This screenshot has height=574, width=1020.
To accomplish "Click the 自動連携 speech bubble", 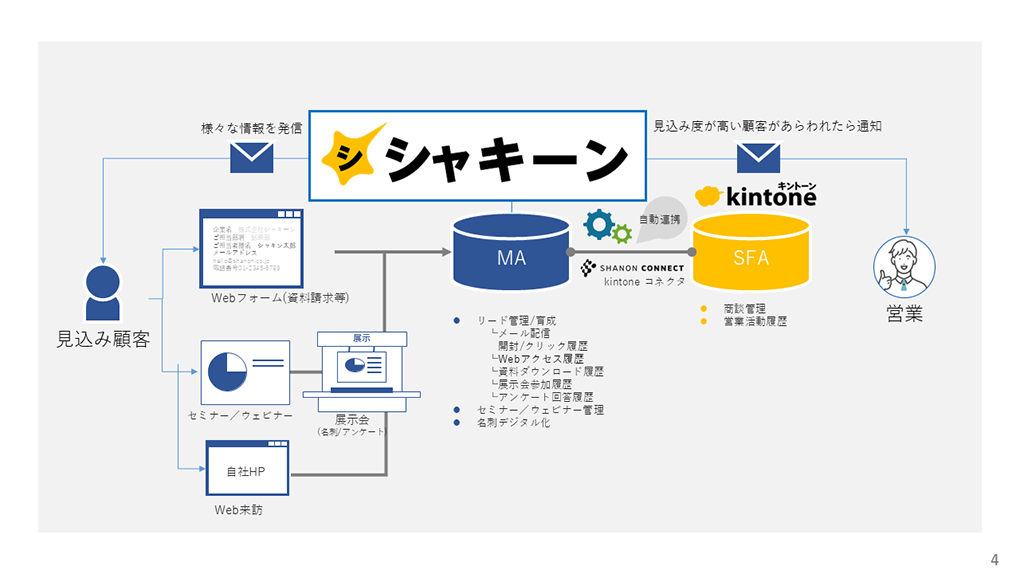I will point(660,219).
